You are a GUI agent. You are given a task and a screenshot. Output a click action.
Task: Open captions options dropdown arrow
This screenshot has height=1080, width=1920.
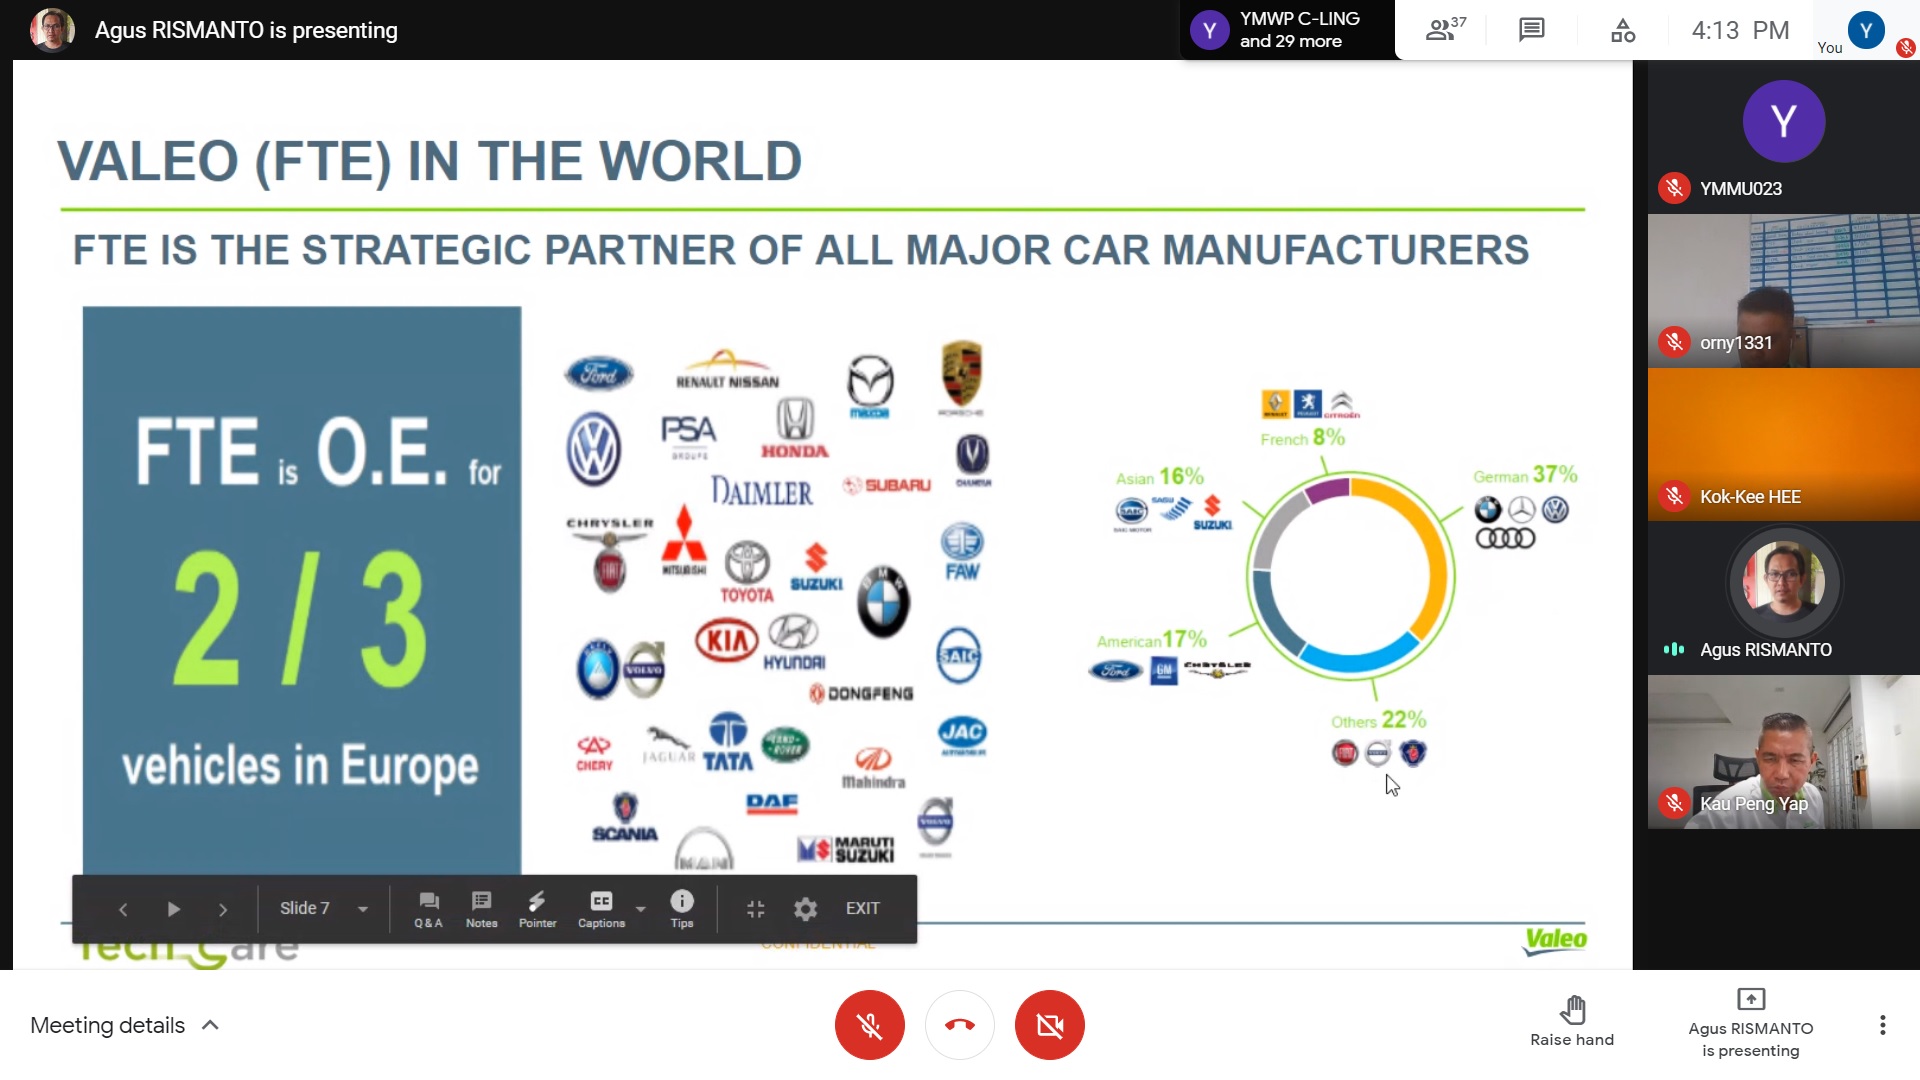pyautogui.click(x=641, y=909)
